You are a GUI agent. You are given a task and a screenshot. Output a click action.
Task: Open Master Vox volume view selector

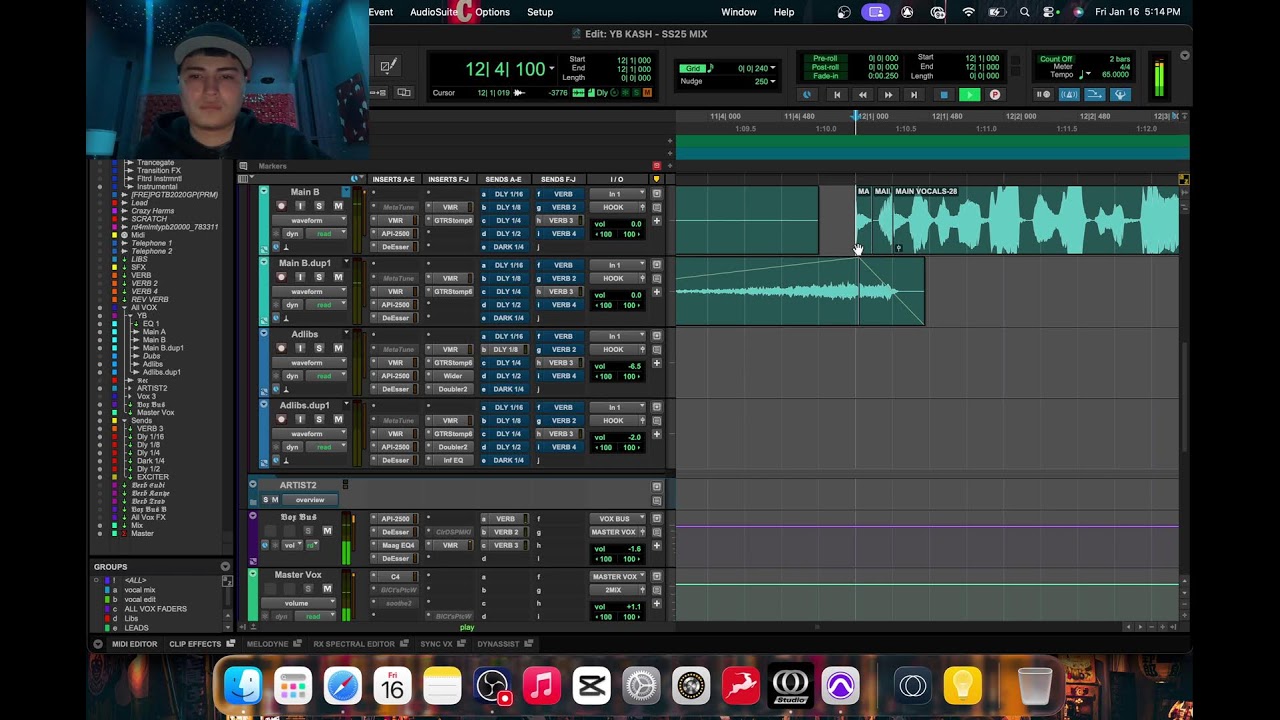click(x=300, y=603)
